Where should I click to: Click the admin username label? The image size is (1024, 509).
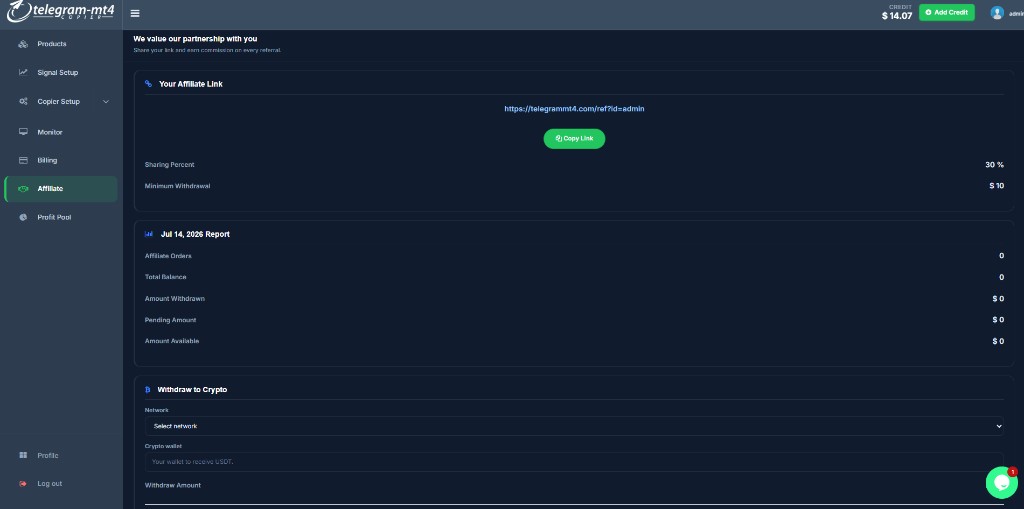(1016, 13)
